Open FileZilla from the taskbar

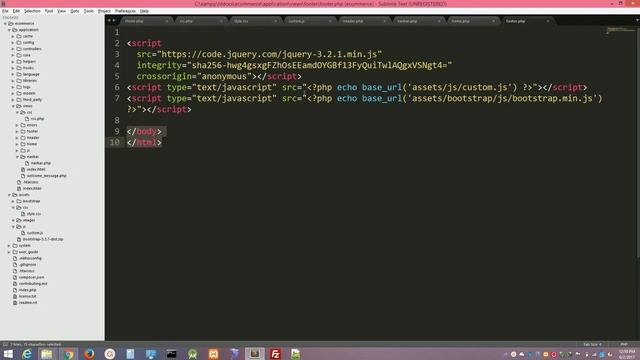pyautogui.click(x=276, y=354)
